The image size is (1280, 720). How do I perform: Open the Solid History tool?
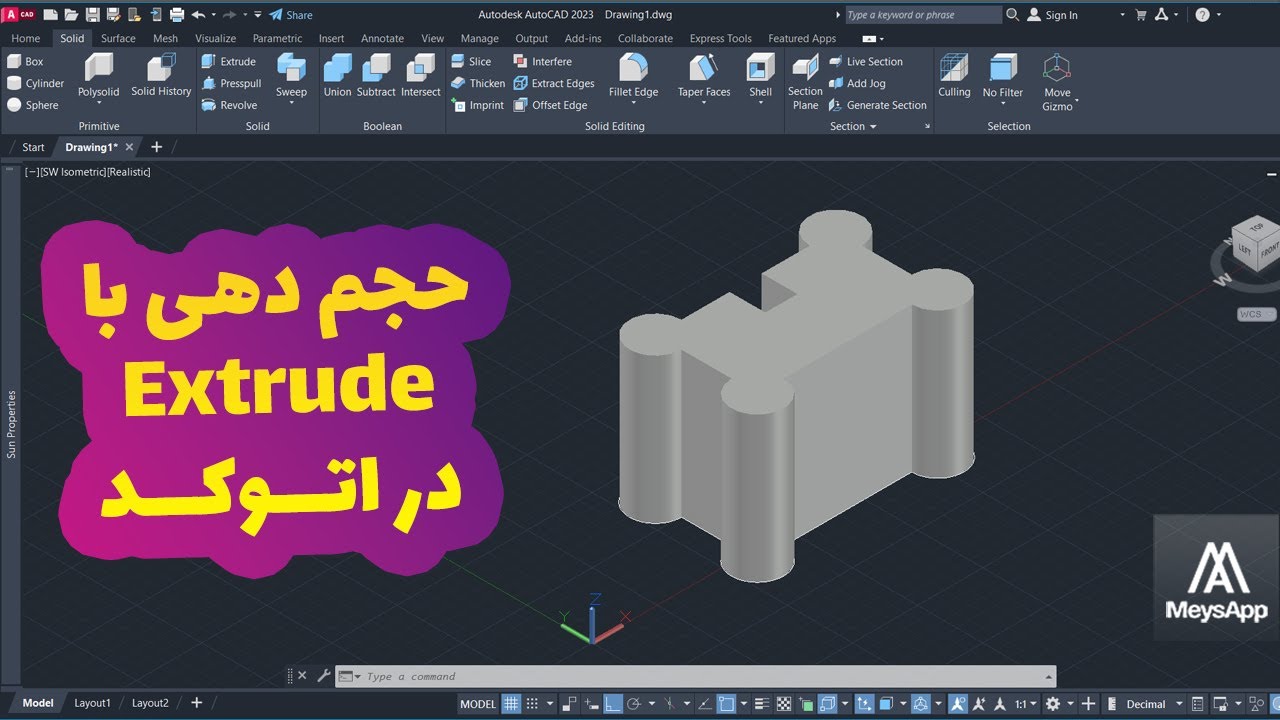161,76
